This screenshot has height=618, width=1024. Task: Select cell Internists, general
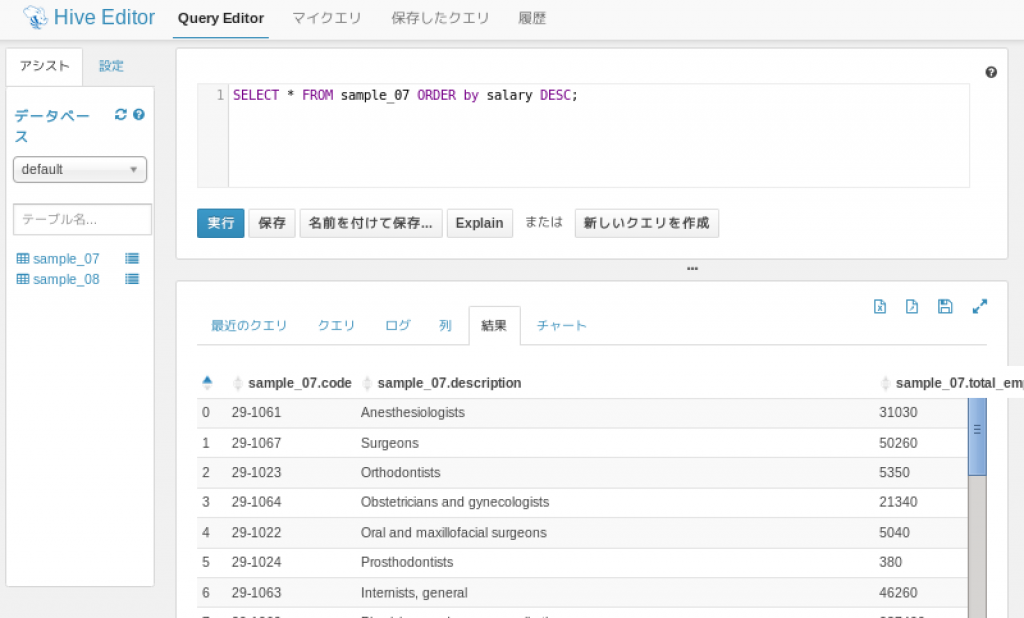pyautogui.click(x=414, y=593)
